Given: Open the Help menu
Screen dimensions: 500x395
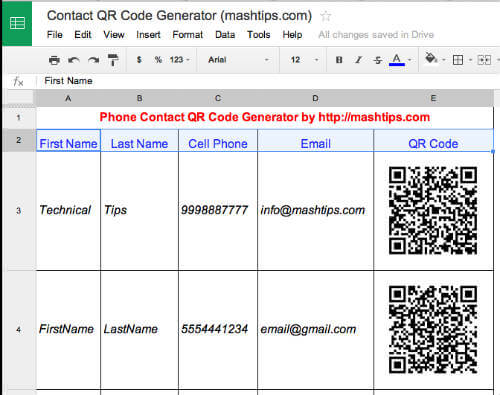Looking at the screenshot, I should click(292, 35).
